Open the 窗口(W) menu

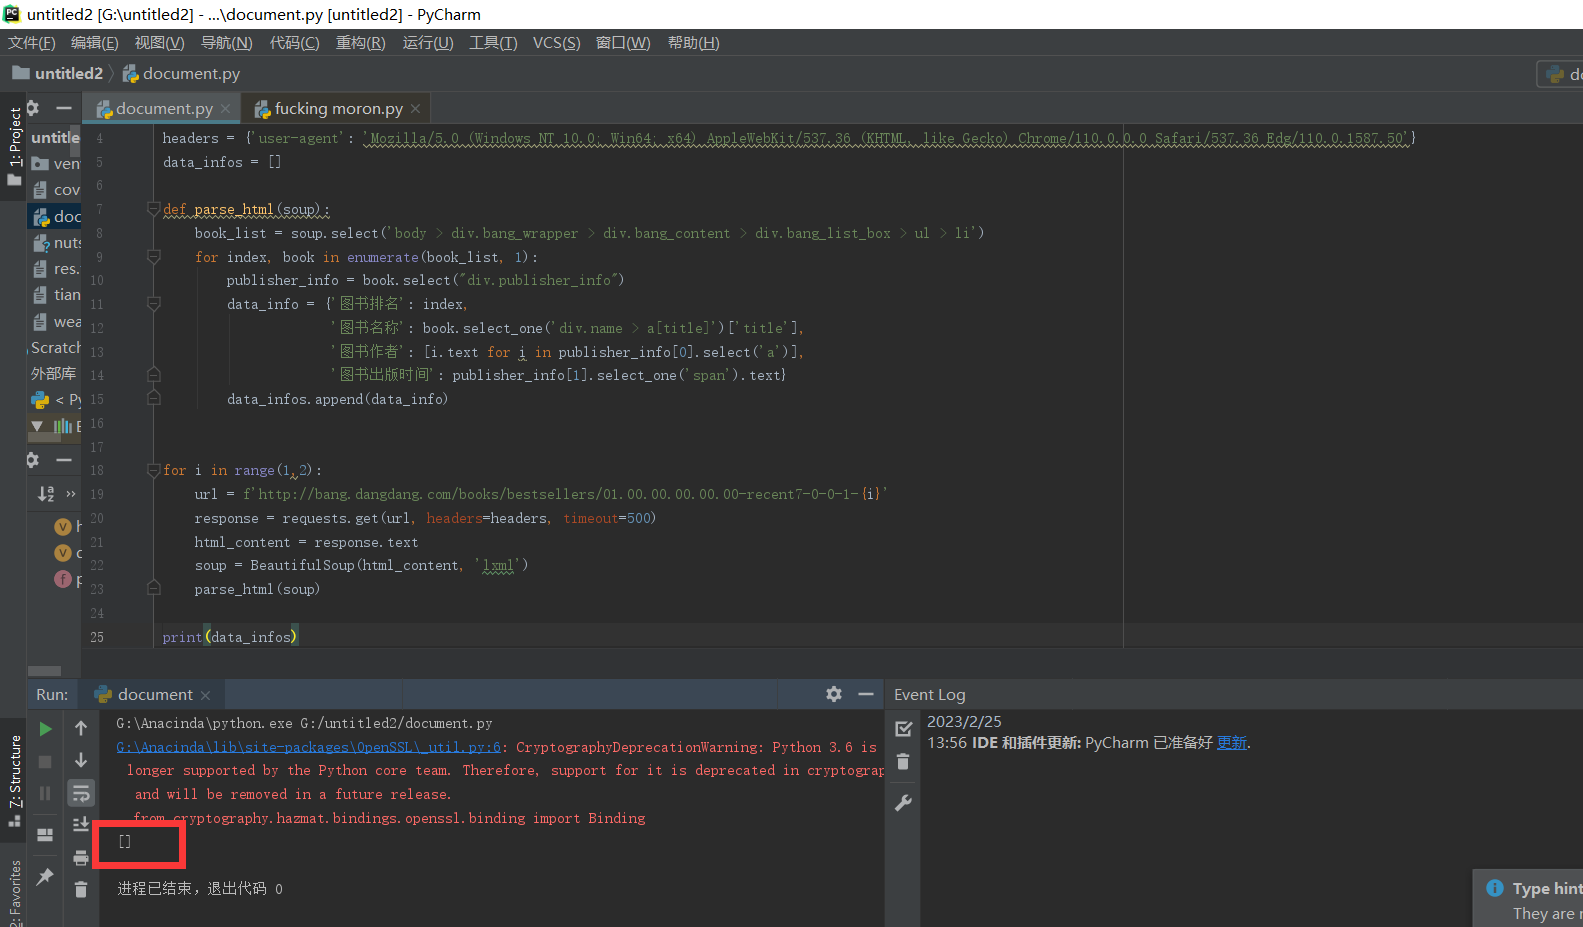[x=623, y=43]
